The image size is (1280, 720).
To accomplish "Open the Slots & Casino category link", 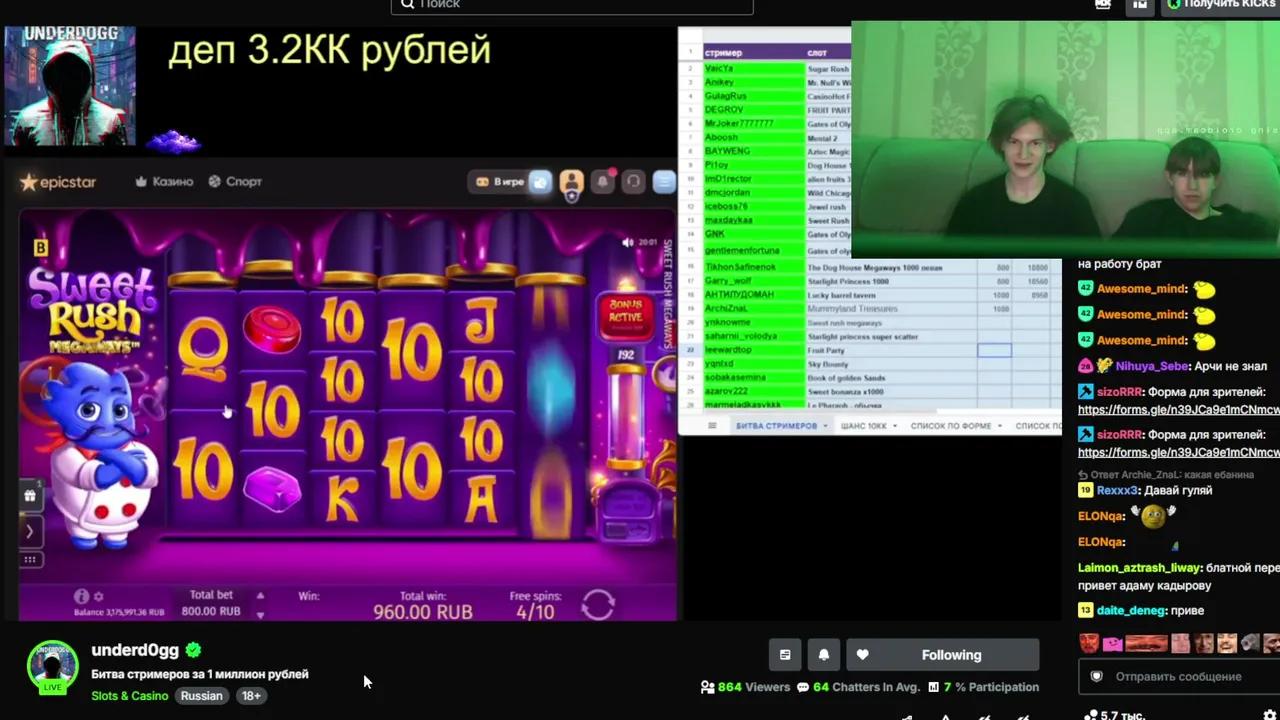I will click(x=130, y=696).
